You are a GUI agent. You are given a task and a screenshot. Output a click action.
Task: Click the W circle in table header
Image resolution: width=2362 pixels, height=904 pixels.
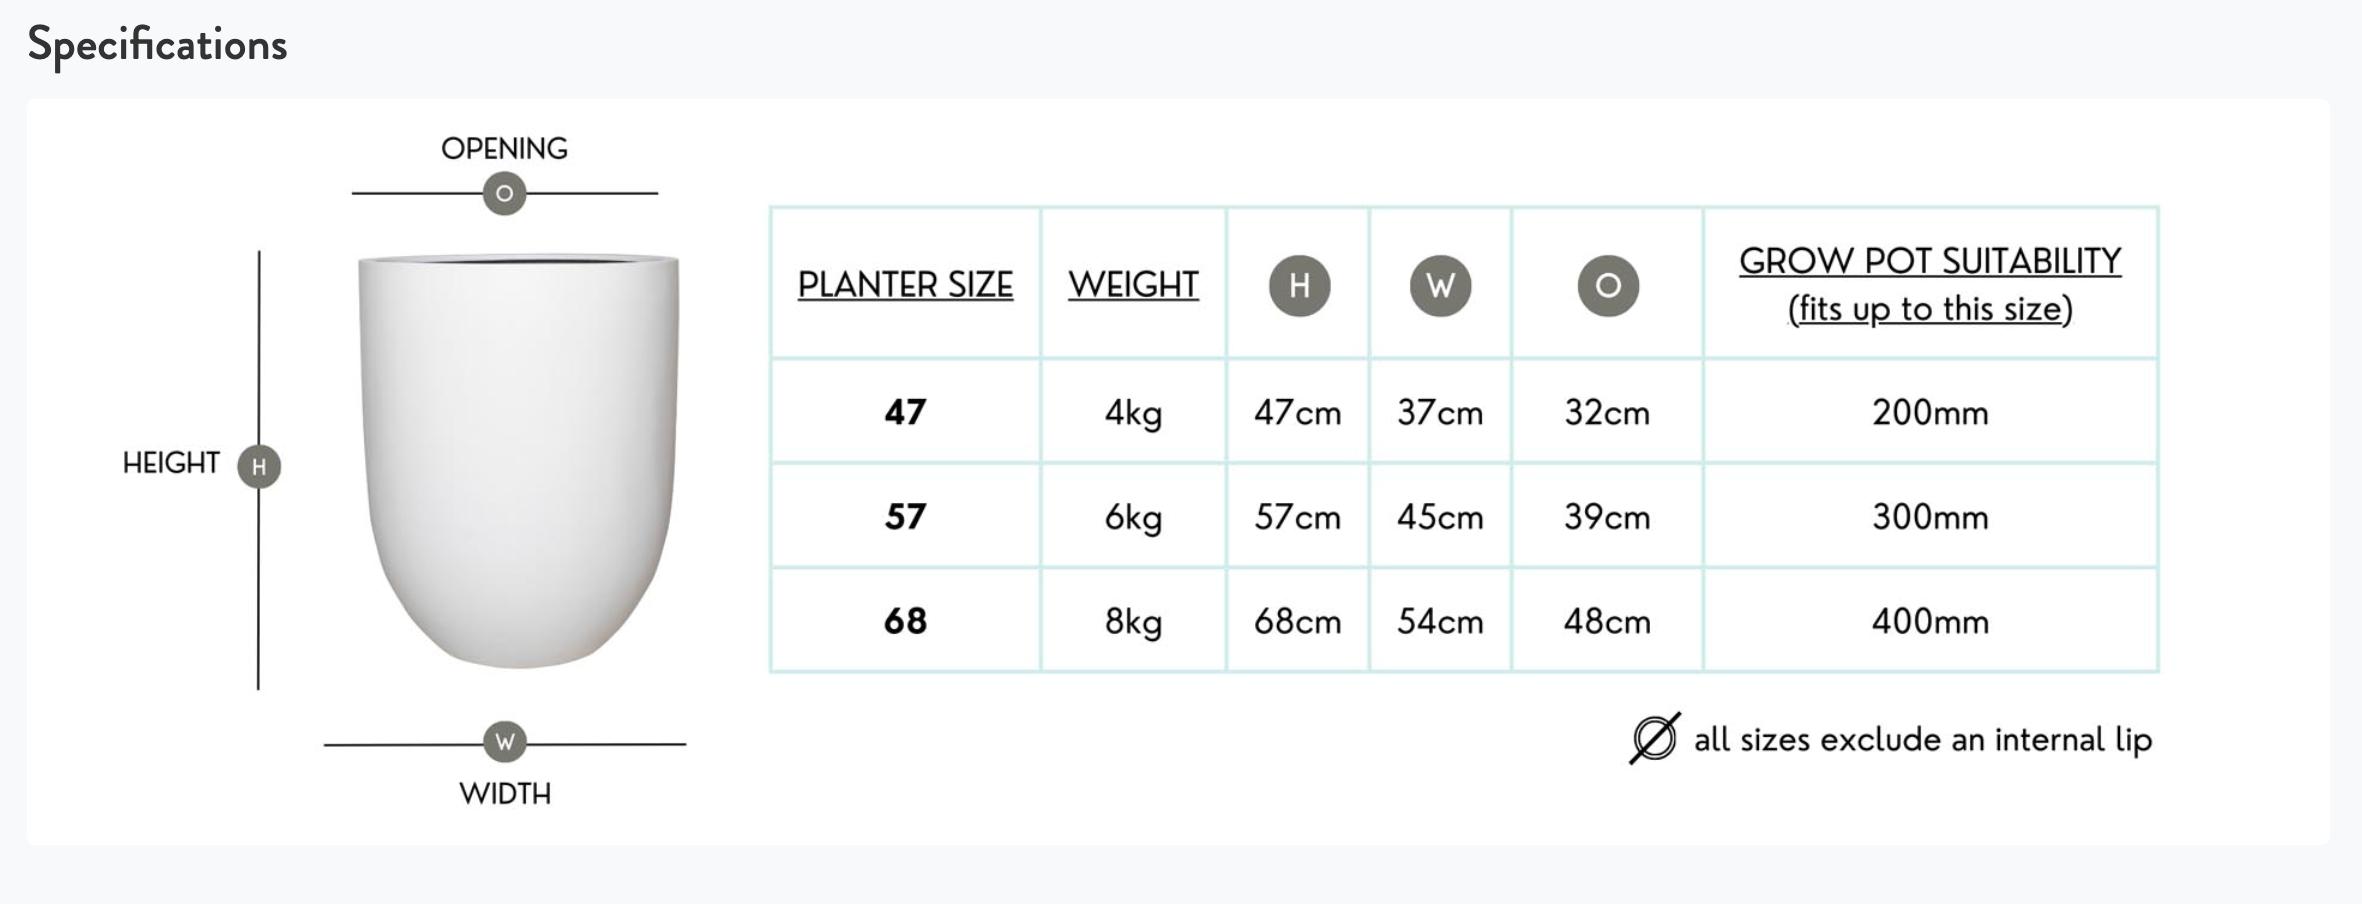point(1440,286)
